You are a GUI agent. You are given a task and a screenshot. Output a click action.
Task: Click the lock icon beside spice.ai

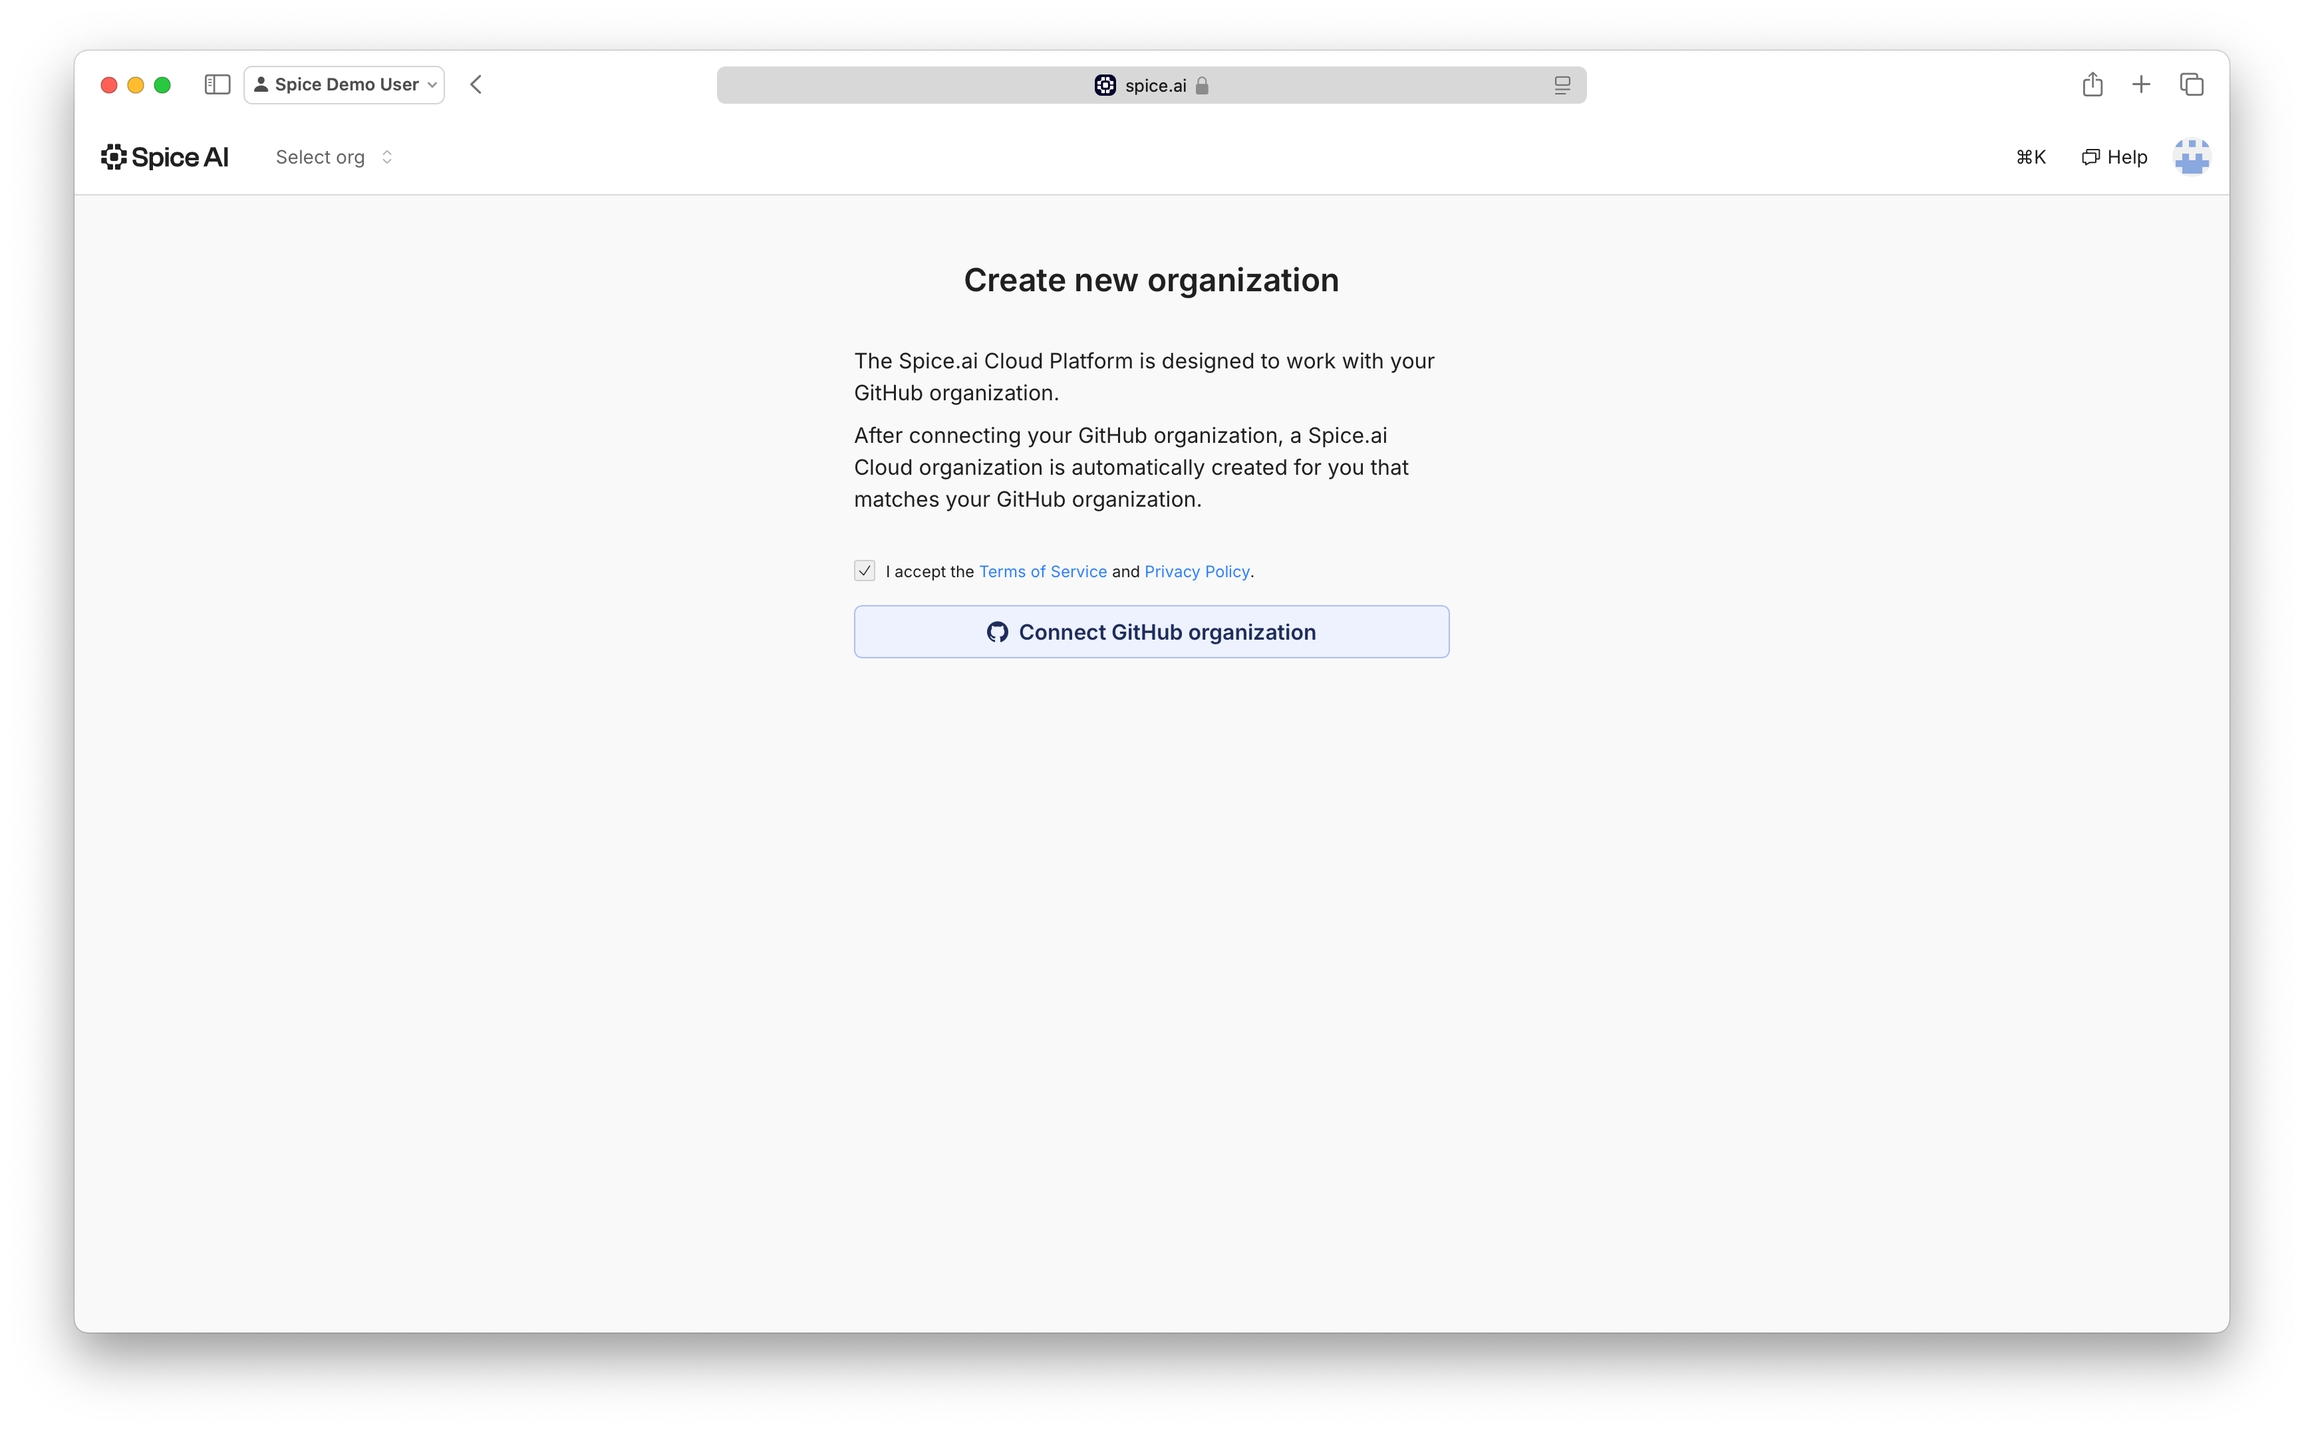click(x=1202, y=86)
